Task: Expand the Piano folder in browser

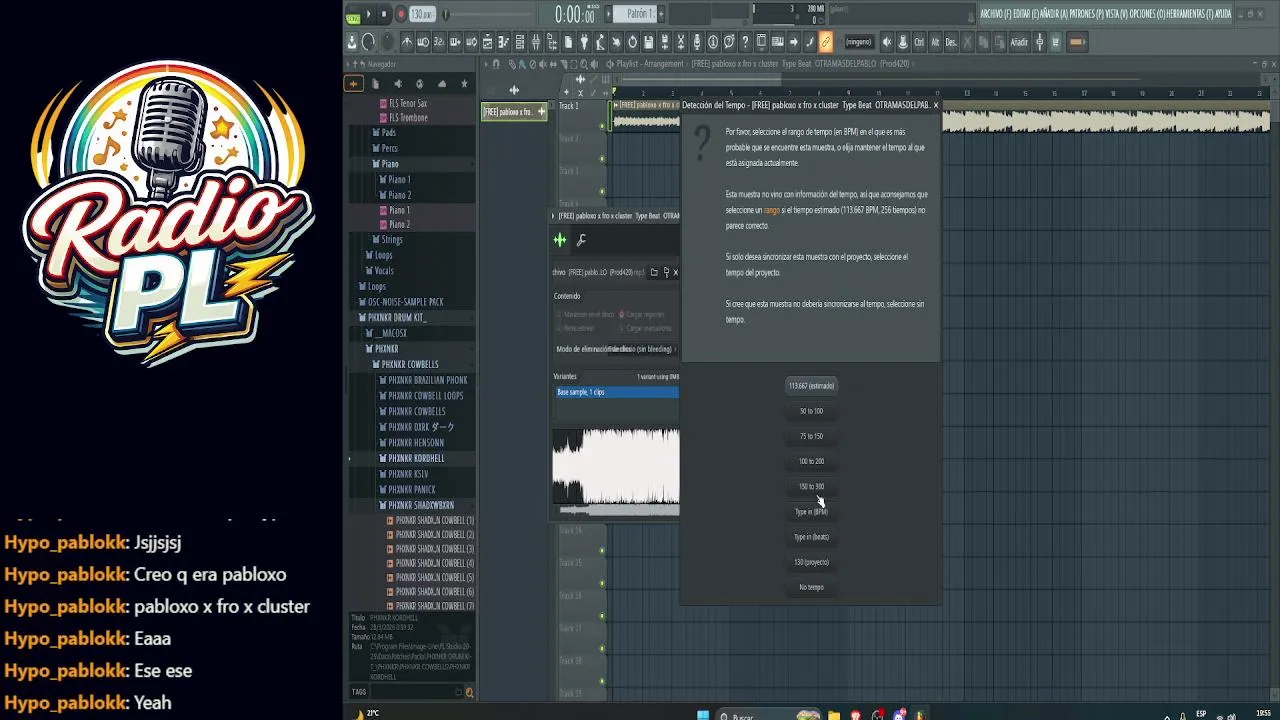Action: tap(389, 164)
